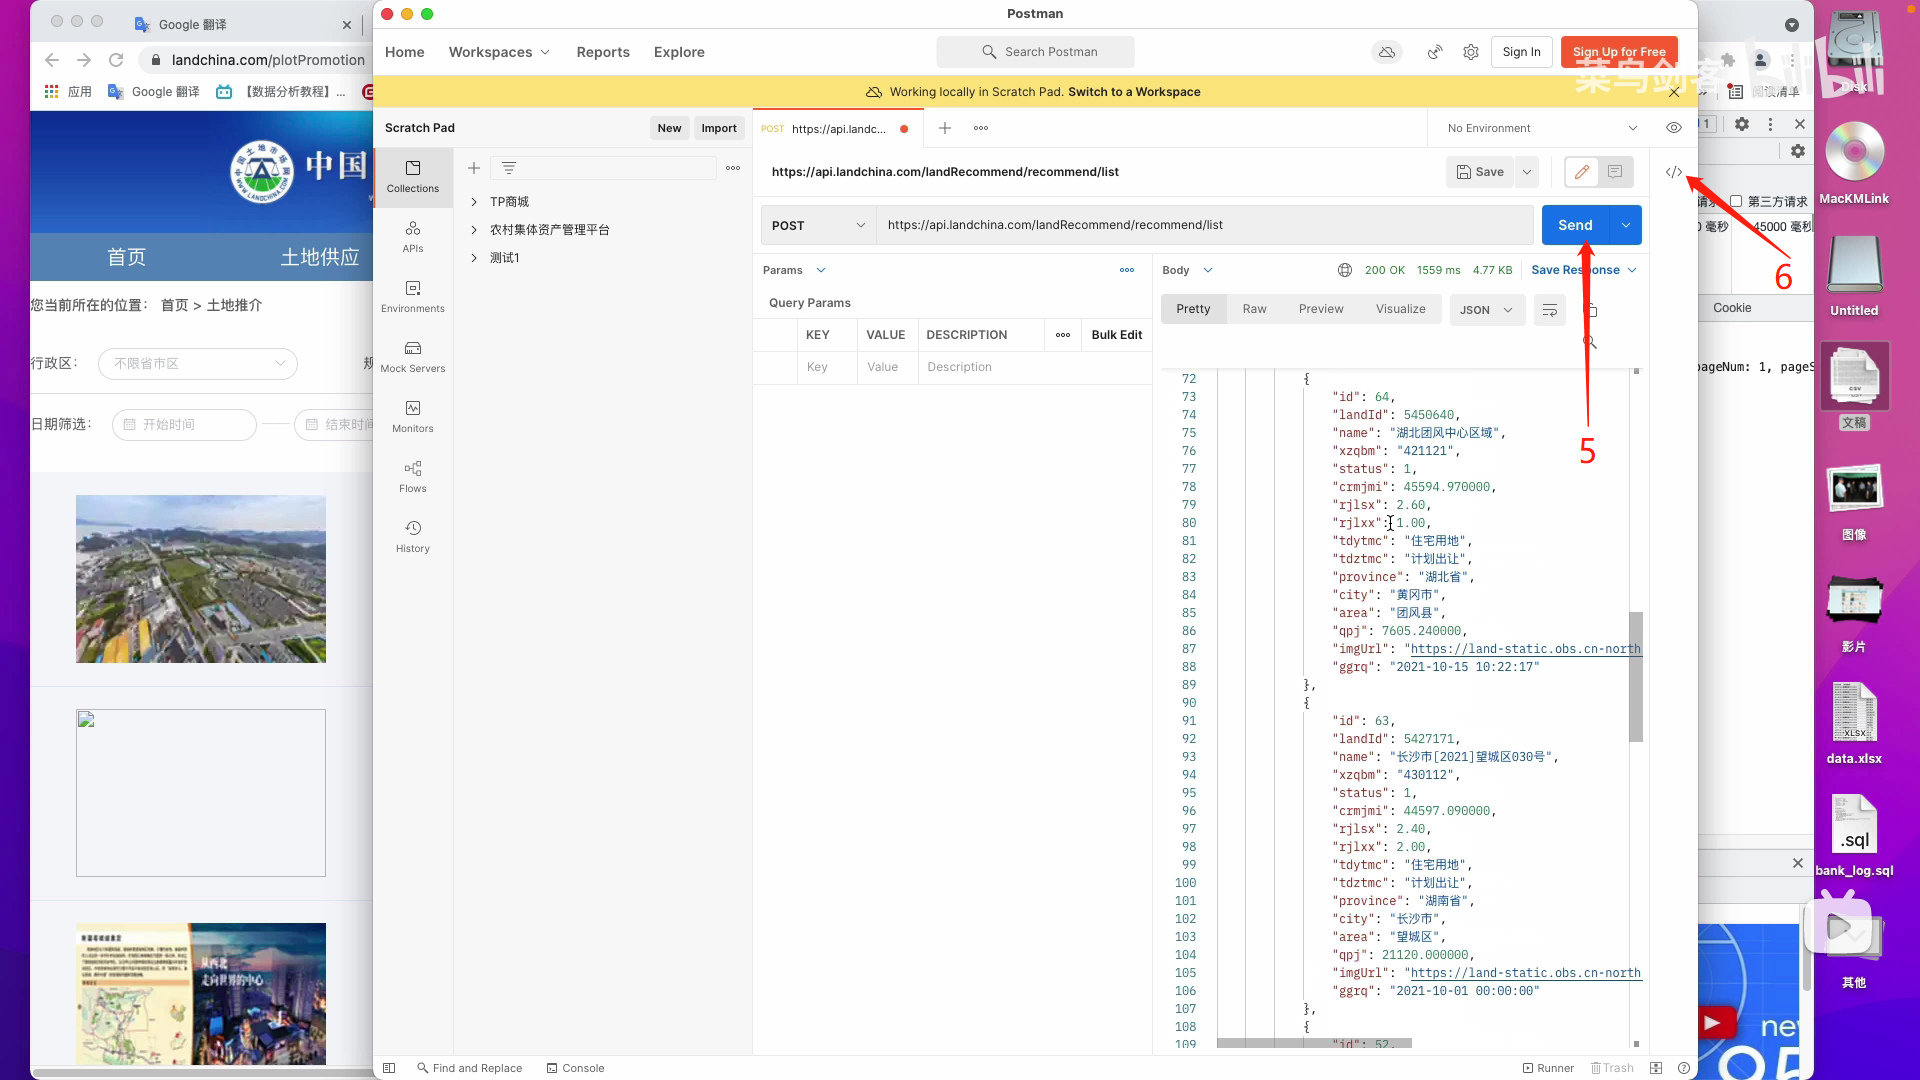Open collections panel more-options ellipsis
Image resolution: width=1920 pixels, height=1080 pixels.
point(733,168)
